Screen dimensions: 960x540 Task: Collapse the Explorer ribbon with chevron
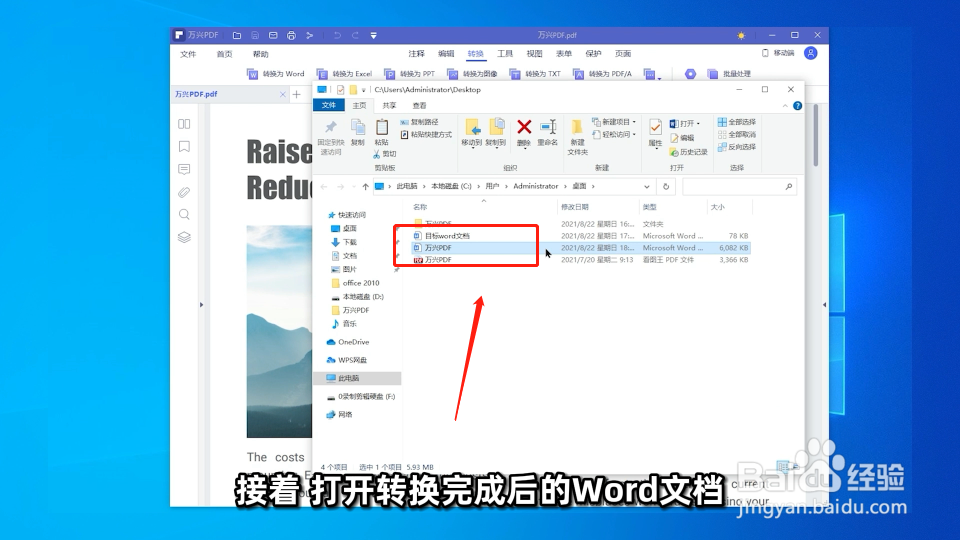785,106
